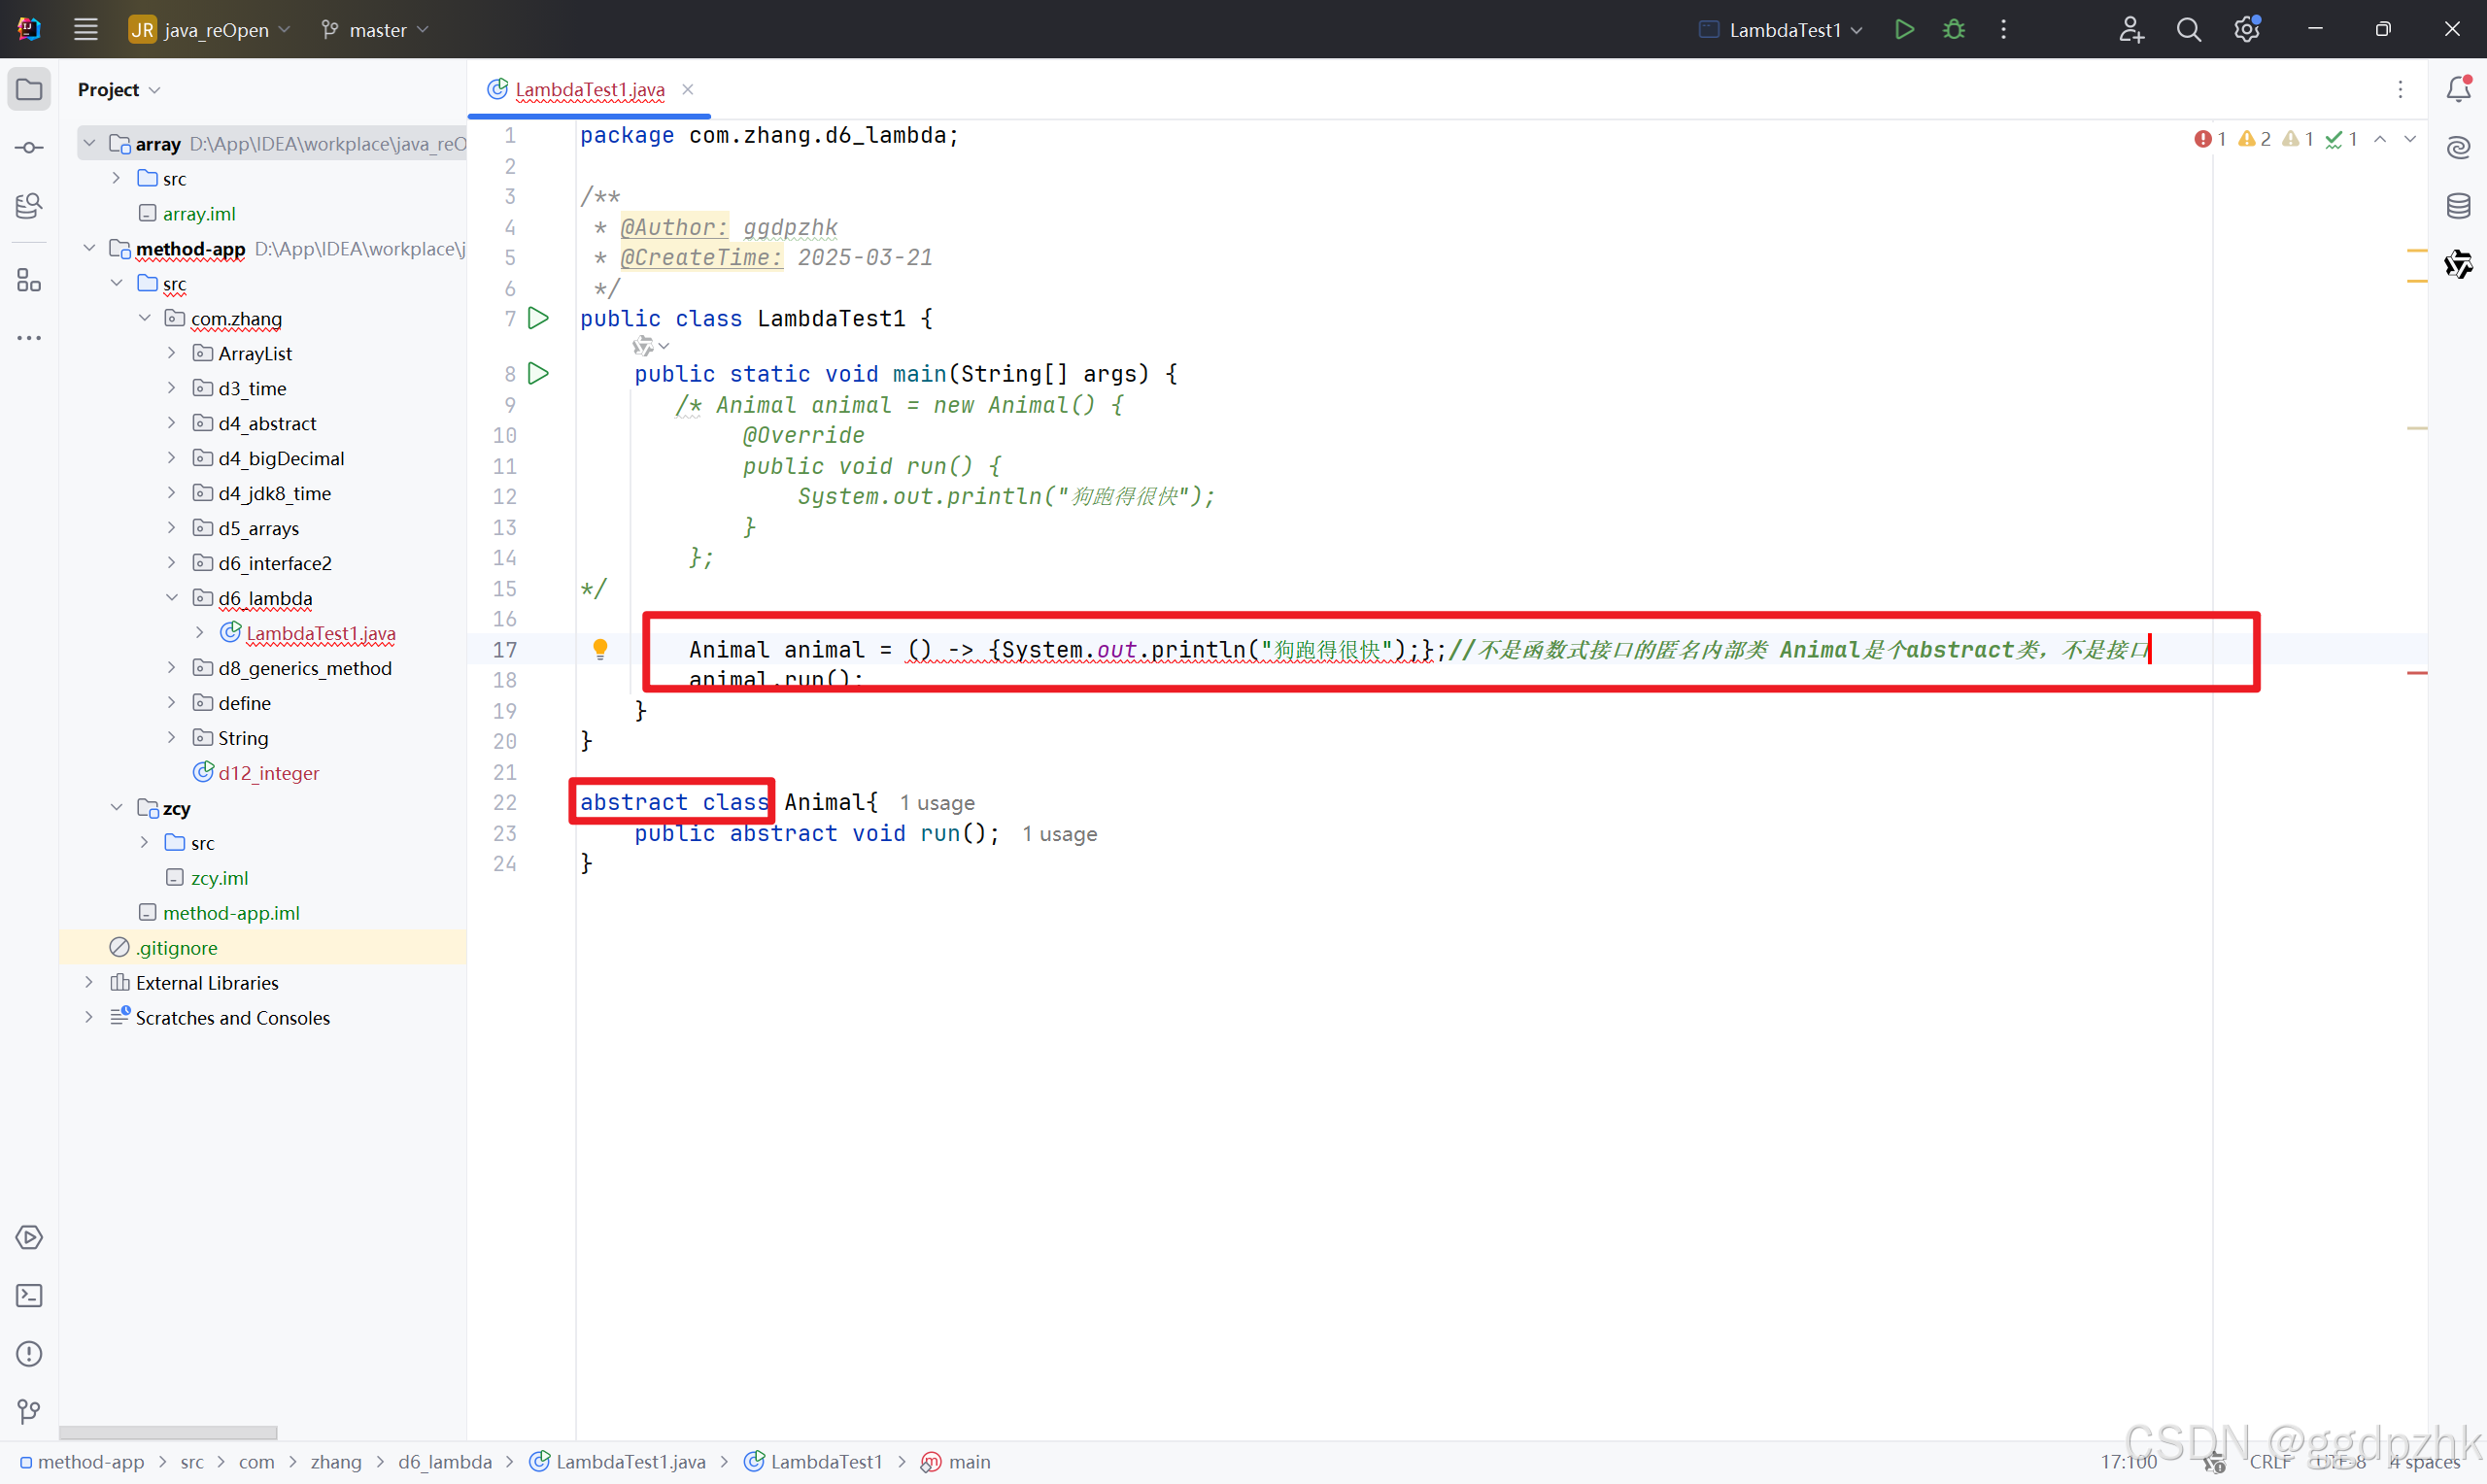Click the yellow intention bulb on line 17

(600, 649)
